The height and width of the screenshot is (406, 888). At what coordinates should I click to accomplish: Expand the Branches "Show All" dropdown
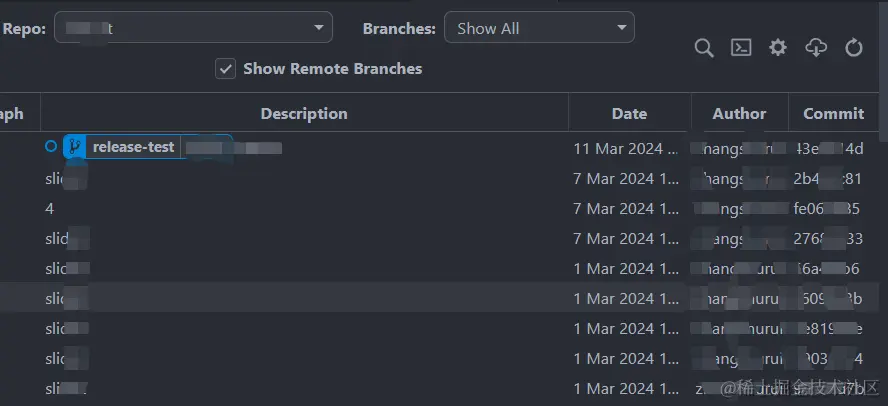(539, 28)
